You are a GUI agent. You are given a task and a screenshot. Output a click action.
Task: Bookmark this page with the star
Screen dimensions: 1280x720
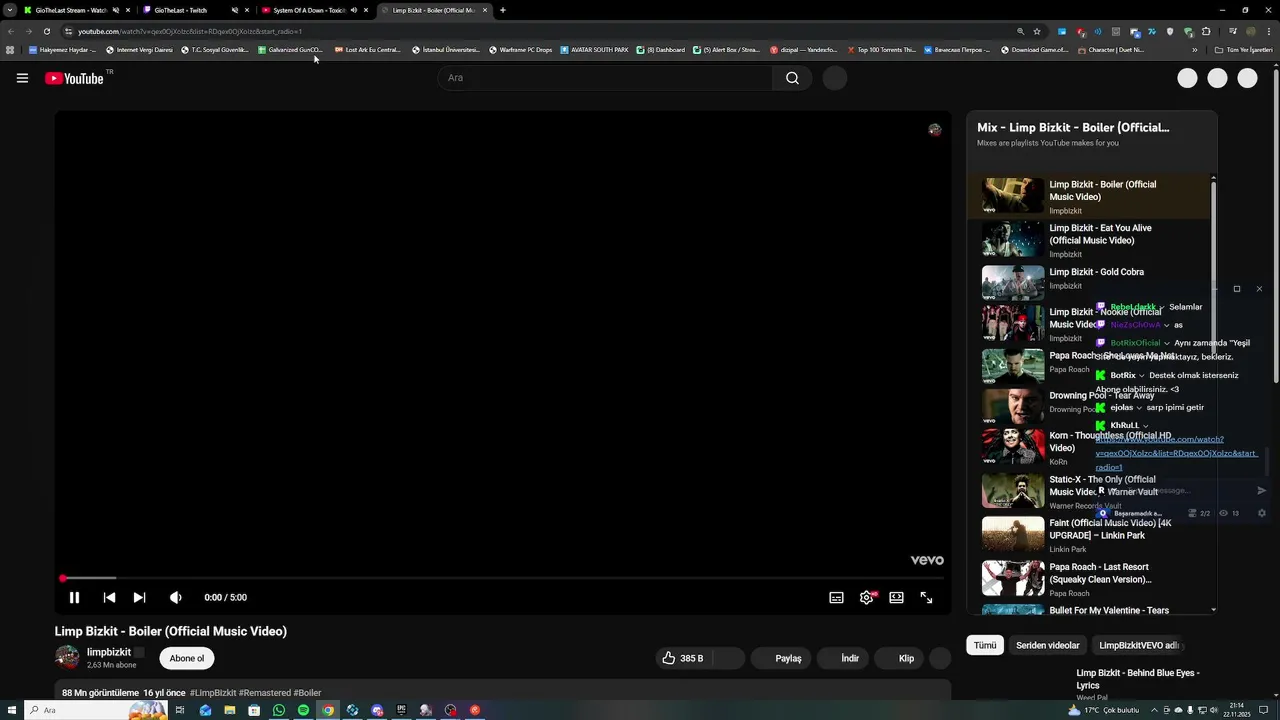coord(1037,31)
